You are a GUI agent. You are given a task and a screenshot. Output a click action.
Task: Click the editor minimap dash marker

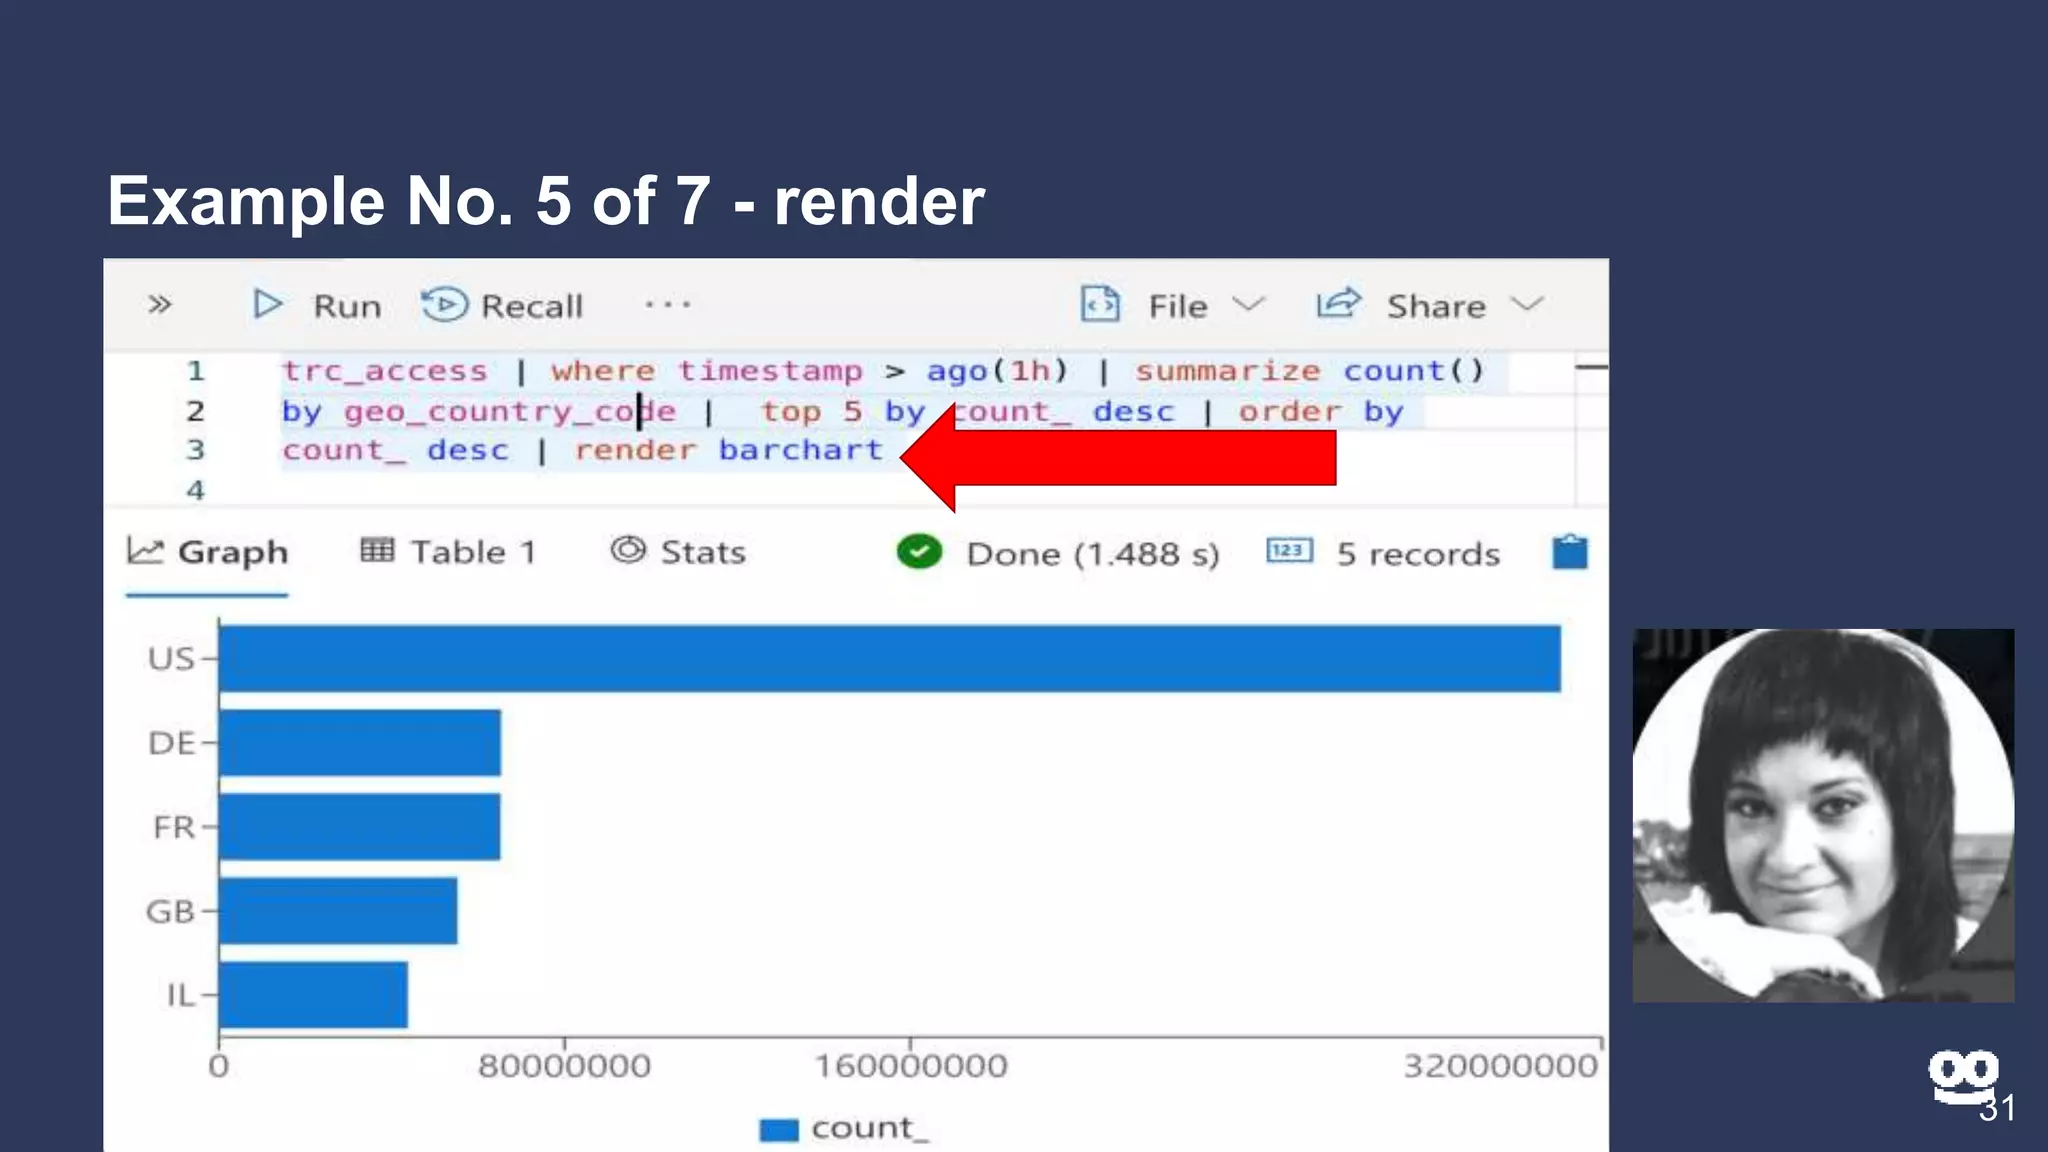[1591, 367]
